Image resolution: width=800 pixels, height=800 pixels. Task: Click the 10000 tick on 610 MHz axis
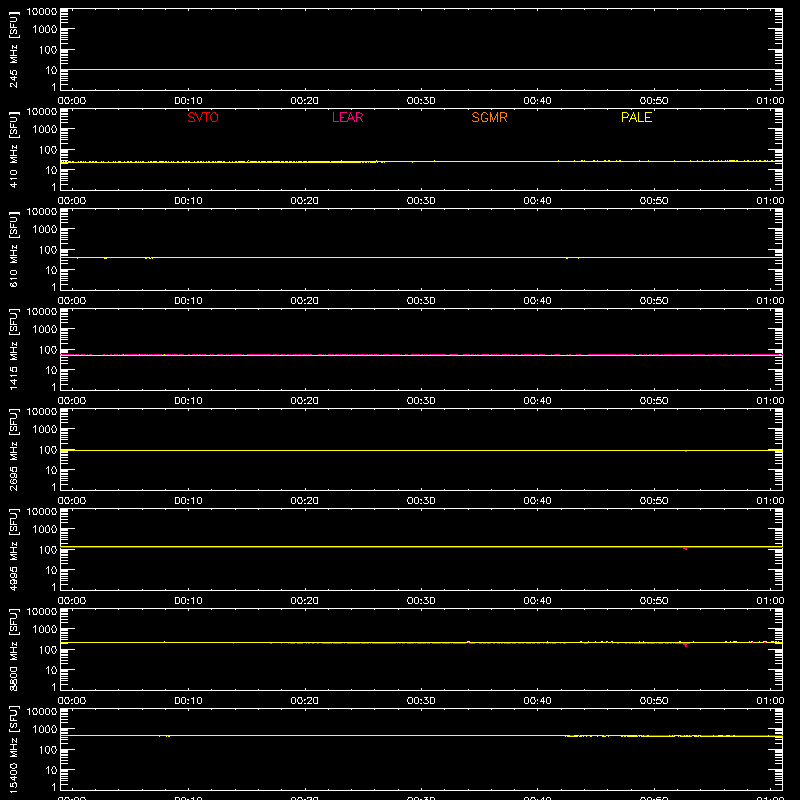pos(42,212)
